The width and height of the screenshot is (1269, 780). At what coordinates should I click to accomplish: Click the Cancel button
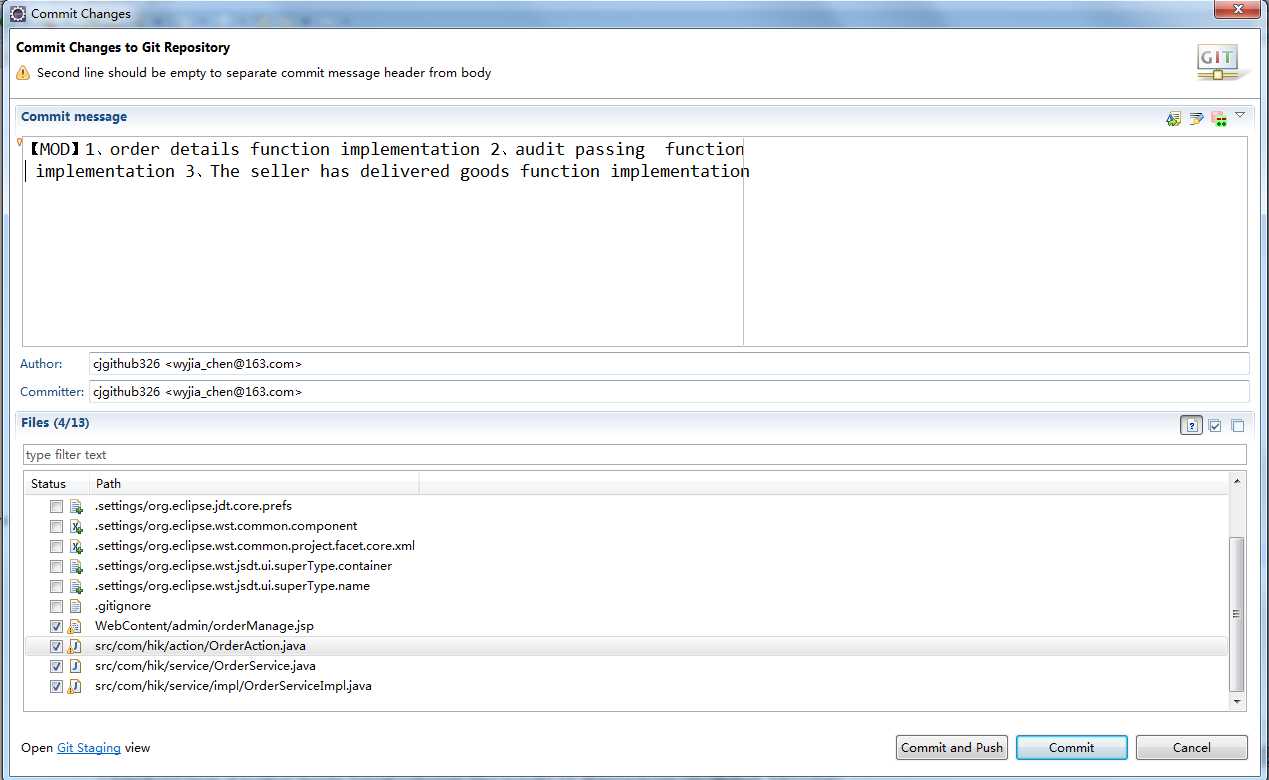click(x=1192, y=747)
